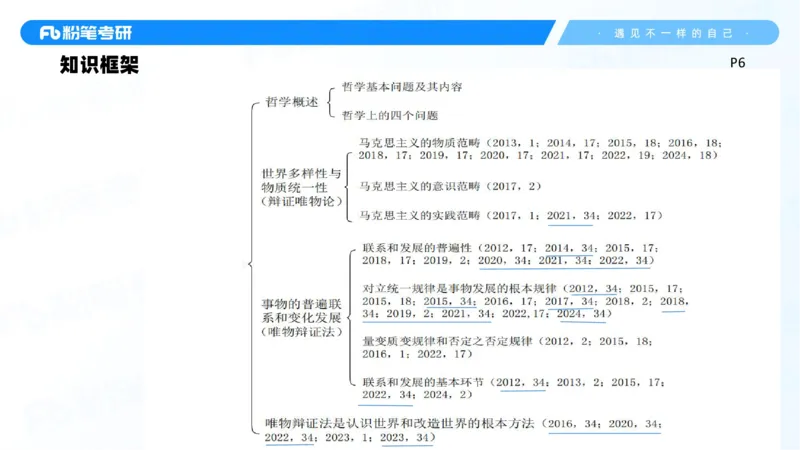Click the 哲学概述 node
The height and width of the screenshot is (450, 800).
coord(292,102)
